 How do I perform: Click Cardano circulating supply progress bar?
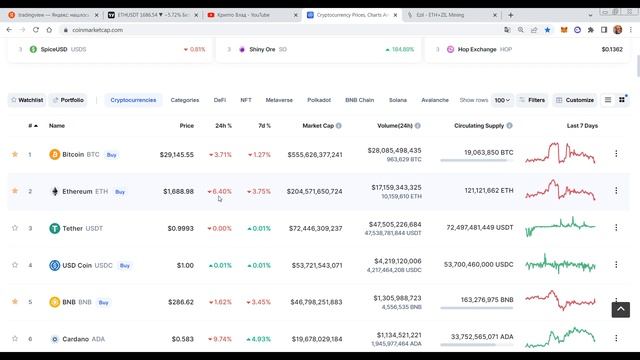pyautogui.click(x=476, y=345)
